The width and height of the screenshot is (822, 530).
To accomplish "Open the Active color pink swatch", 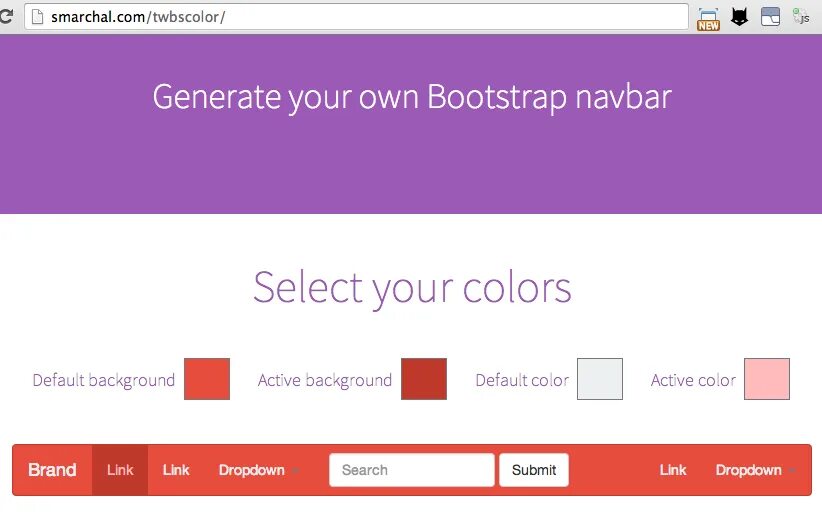I will pyautogui.click(x=767, y=379).
